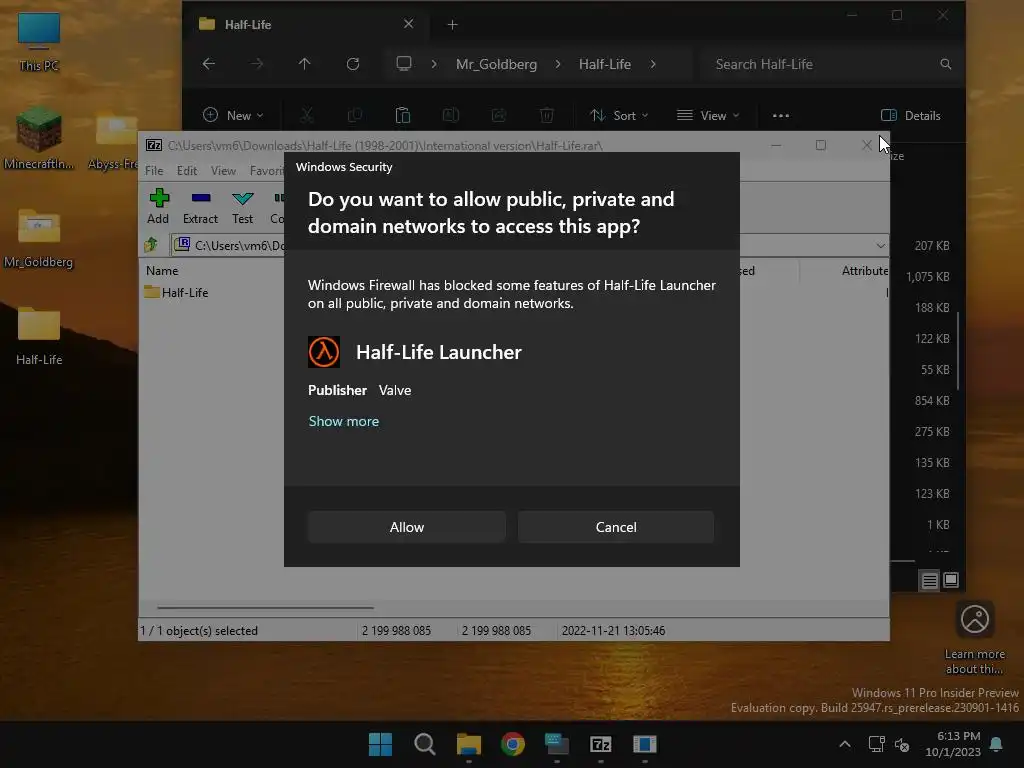Go back in File Explorer

(209, 64)
